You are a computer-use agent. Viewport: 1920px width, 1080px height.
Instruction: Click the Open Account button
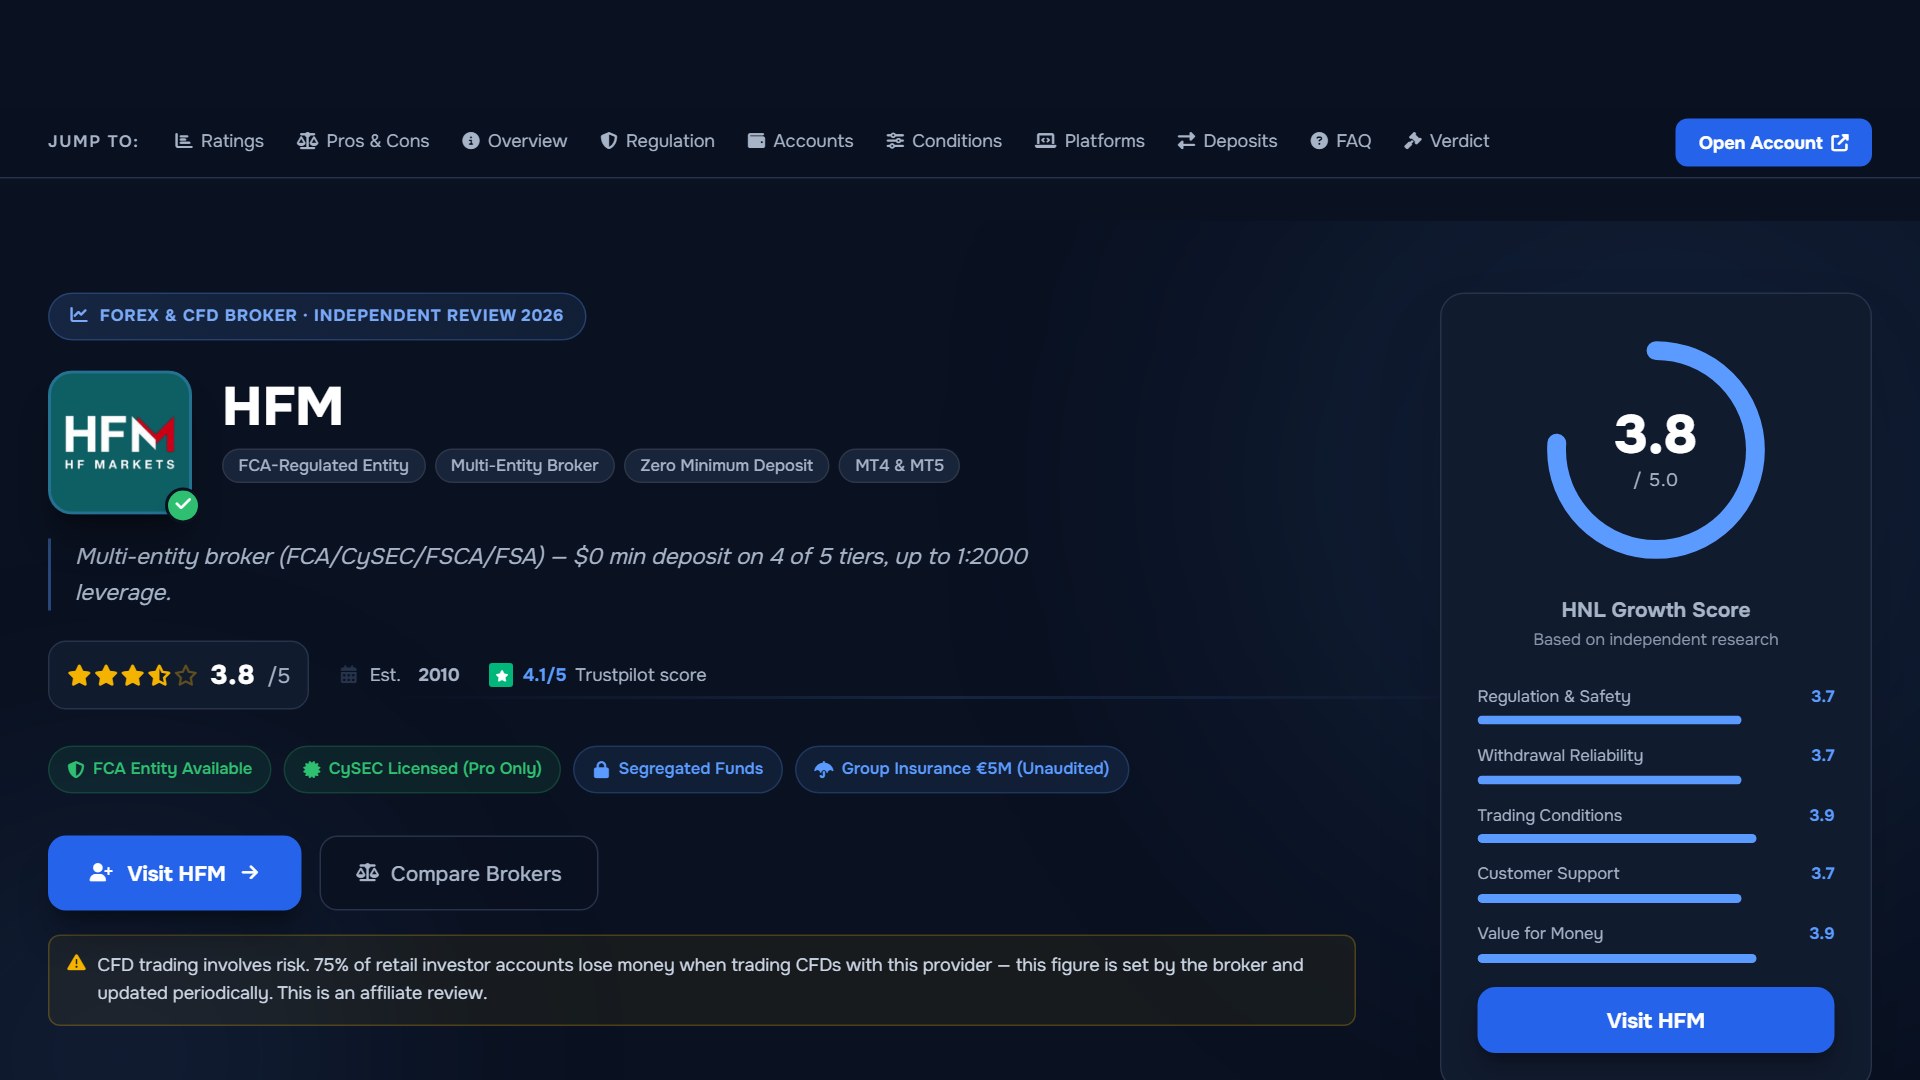pos(1773,143)
